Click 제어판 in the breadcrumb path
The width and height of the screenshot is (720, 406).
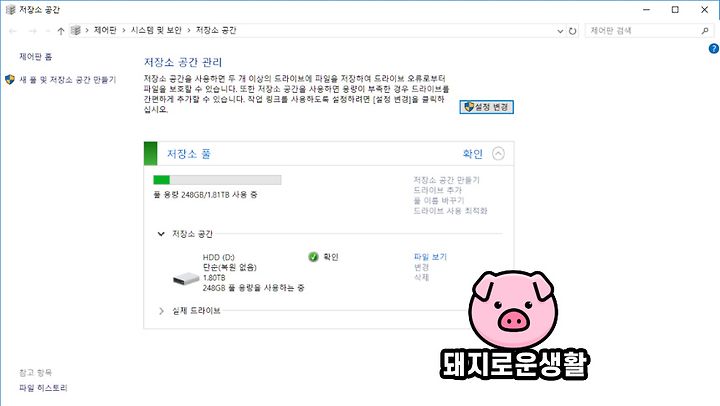pyautogui.click(x=105, y=30)
